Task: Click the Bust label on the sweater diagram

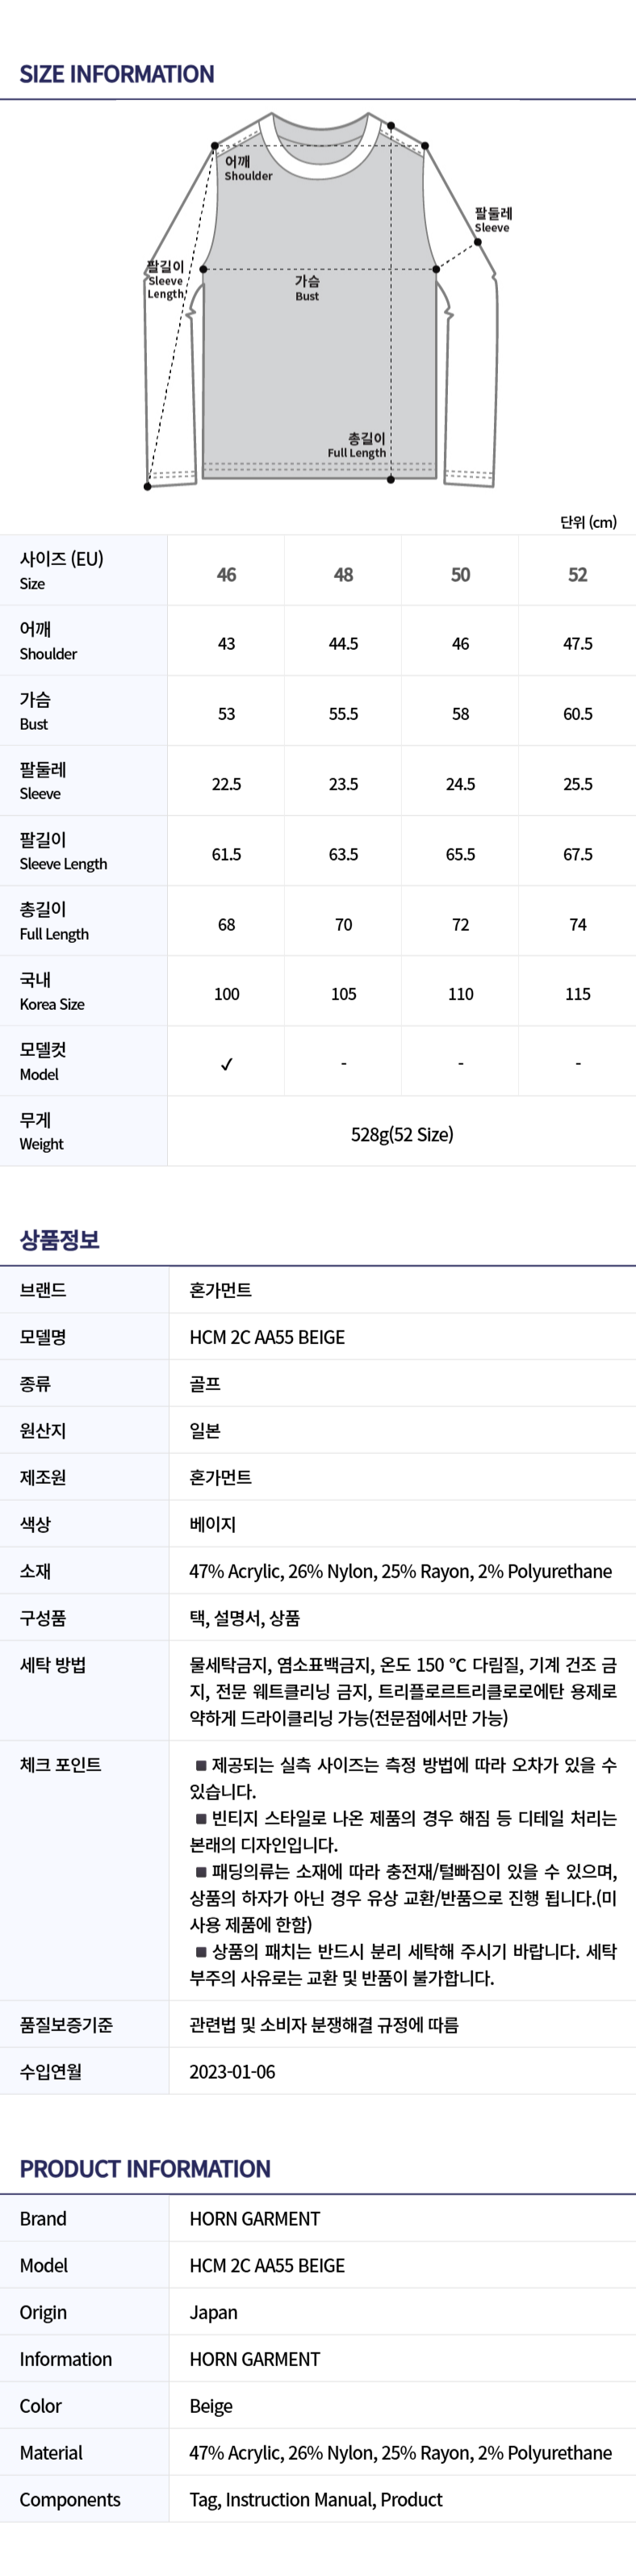Action: tap(307, 288)
